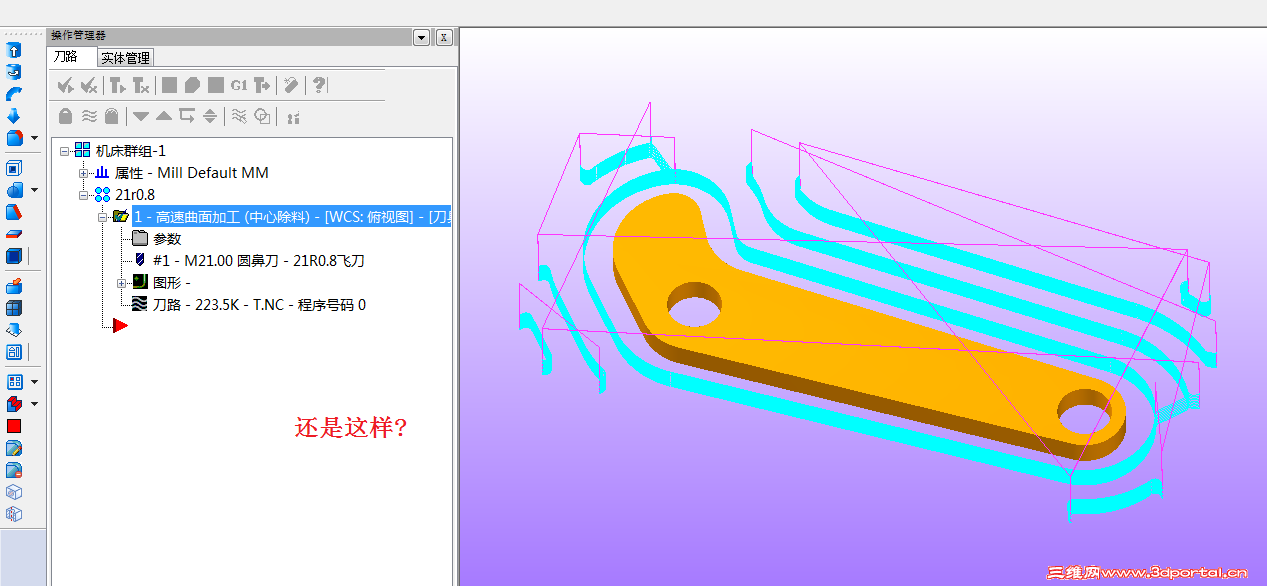Select the 21r0.8 toolpath group
This screenshot has height=586, width=1267.
pos(135,195)
